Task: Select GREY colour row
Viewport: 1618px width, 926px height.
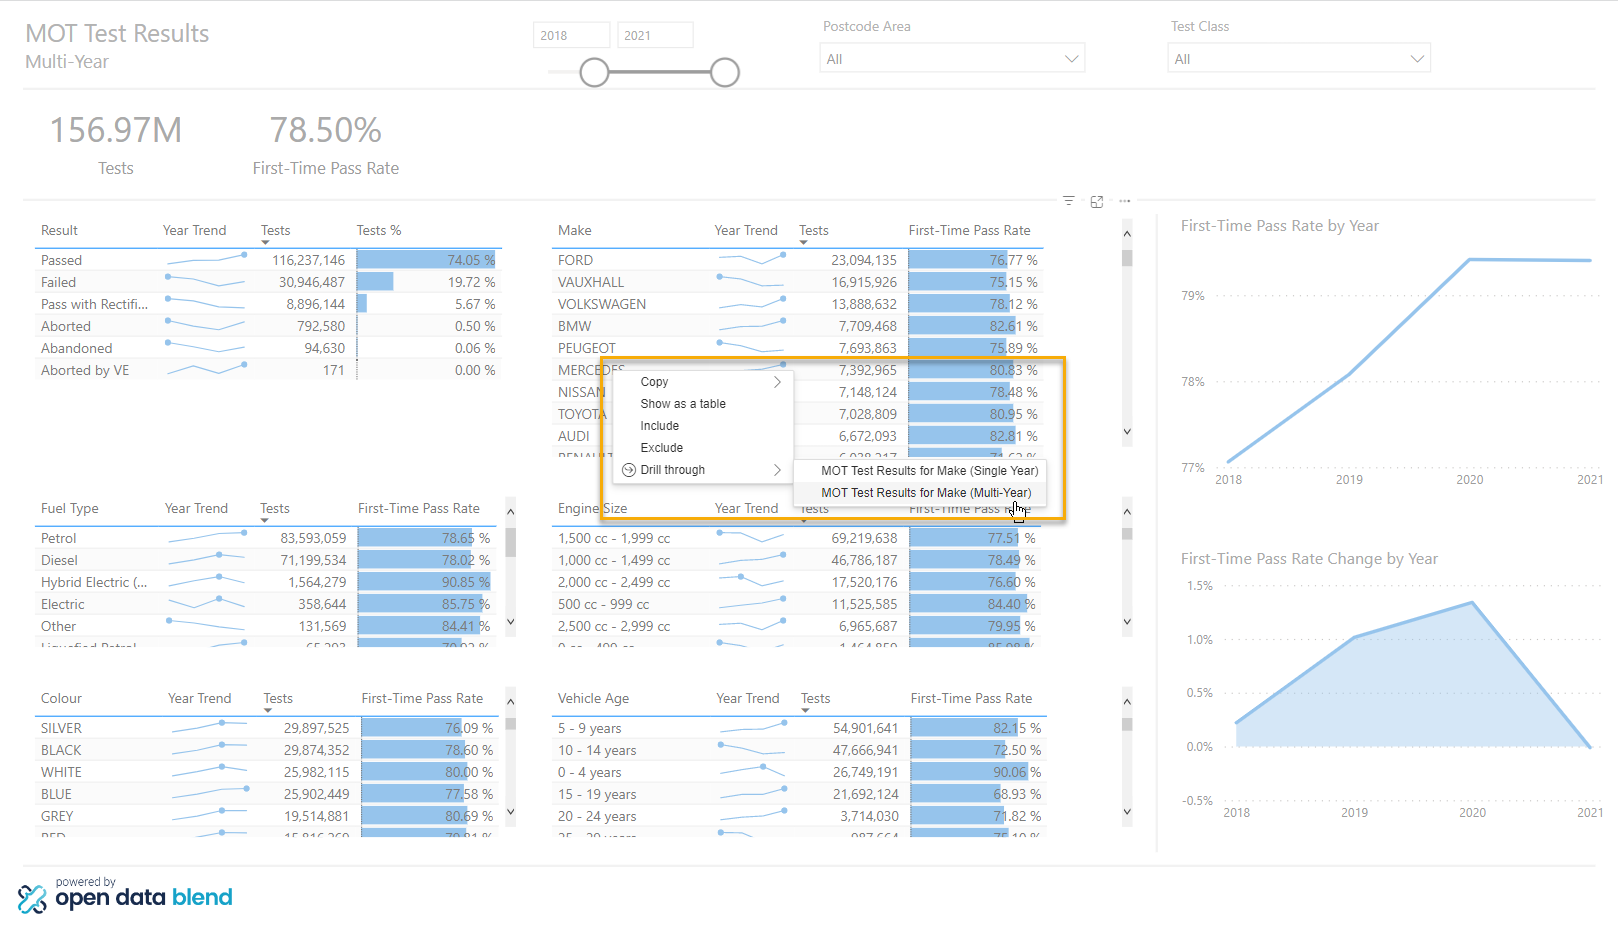Action: 268,816
